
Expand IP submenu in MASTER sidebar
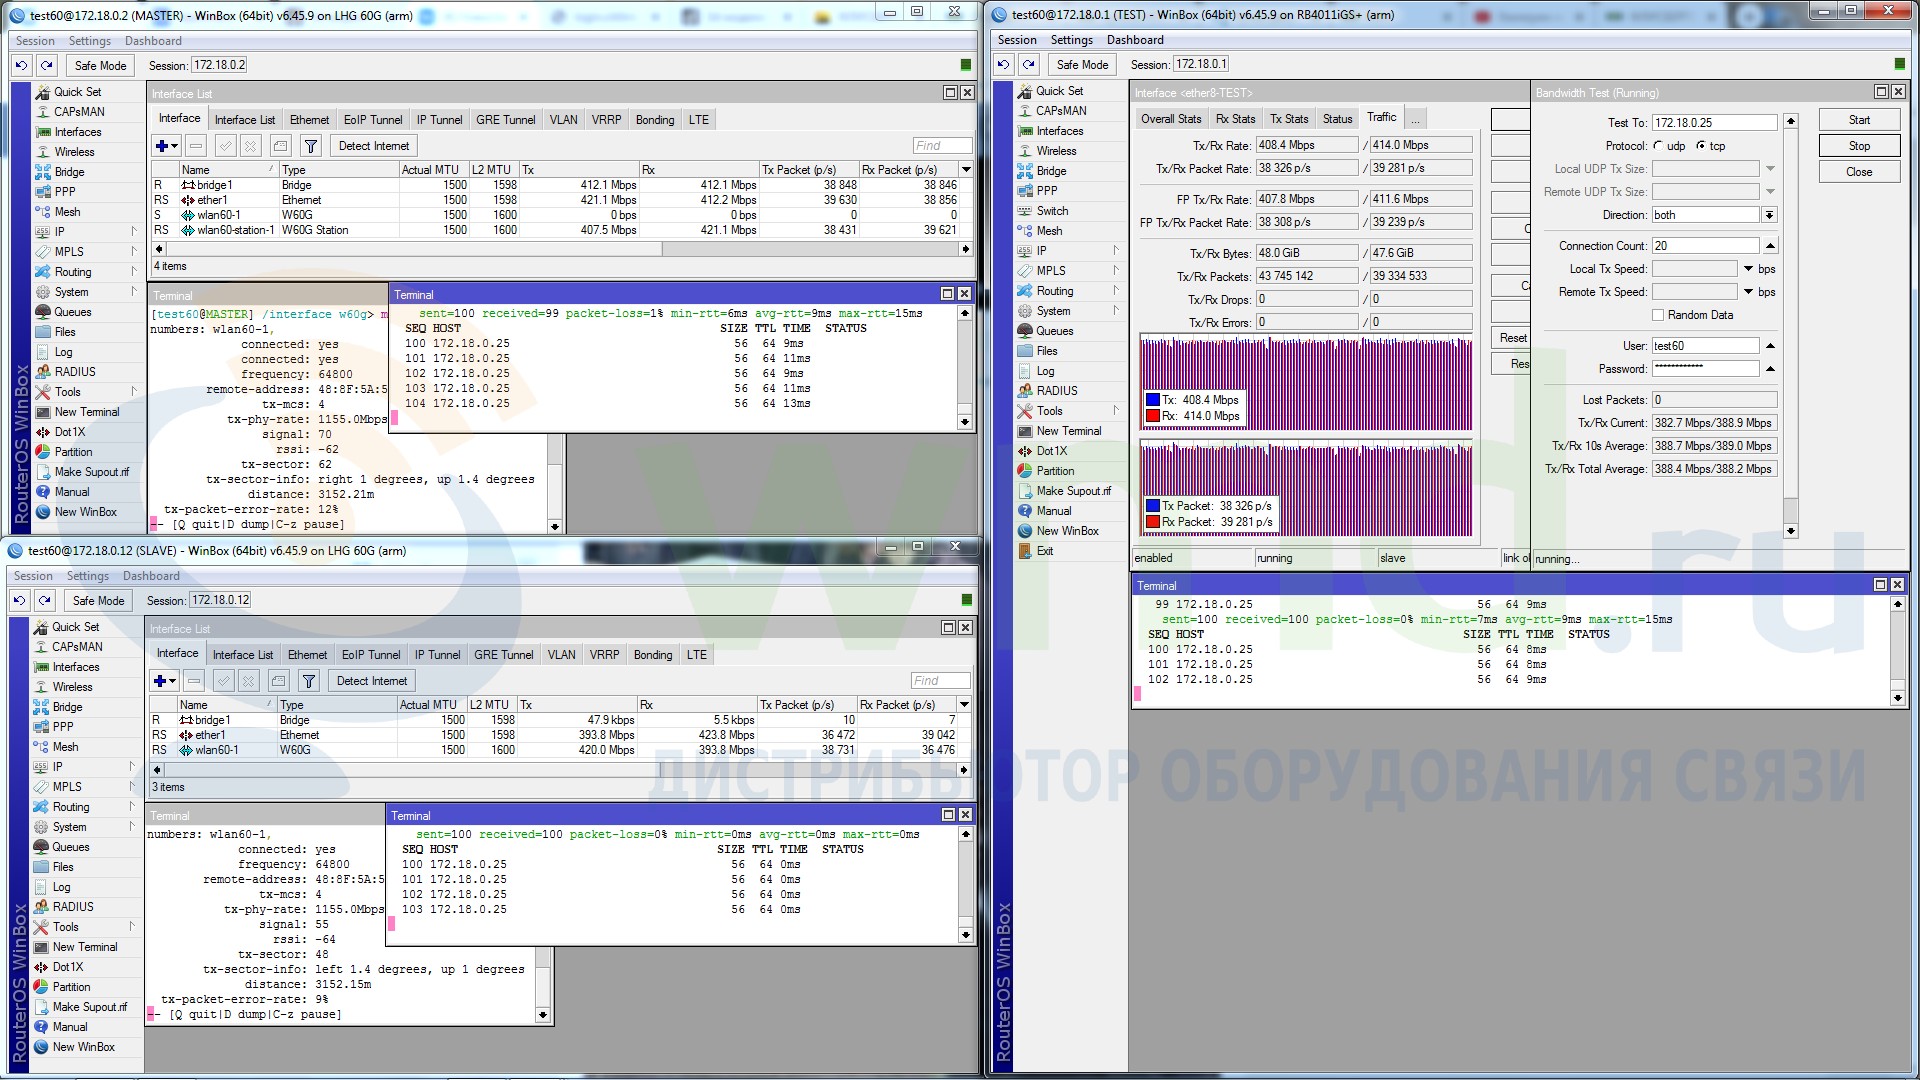tap(133, 232)
